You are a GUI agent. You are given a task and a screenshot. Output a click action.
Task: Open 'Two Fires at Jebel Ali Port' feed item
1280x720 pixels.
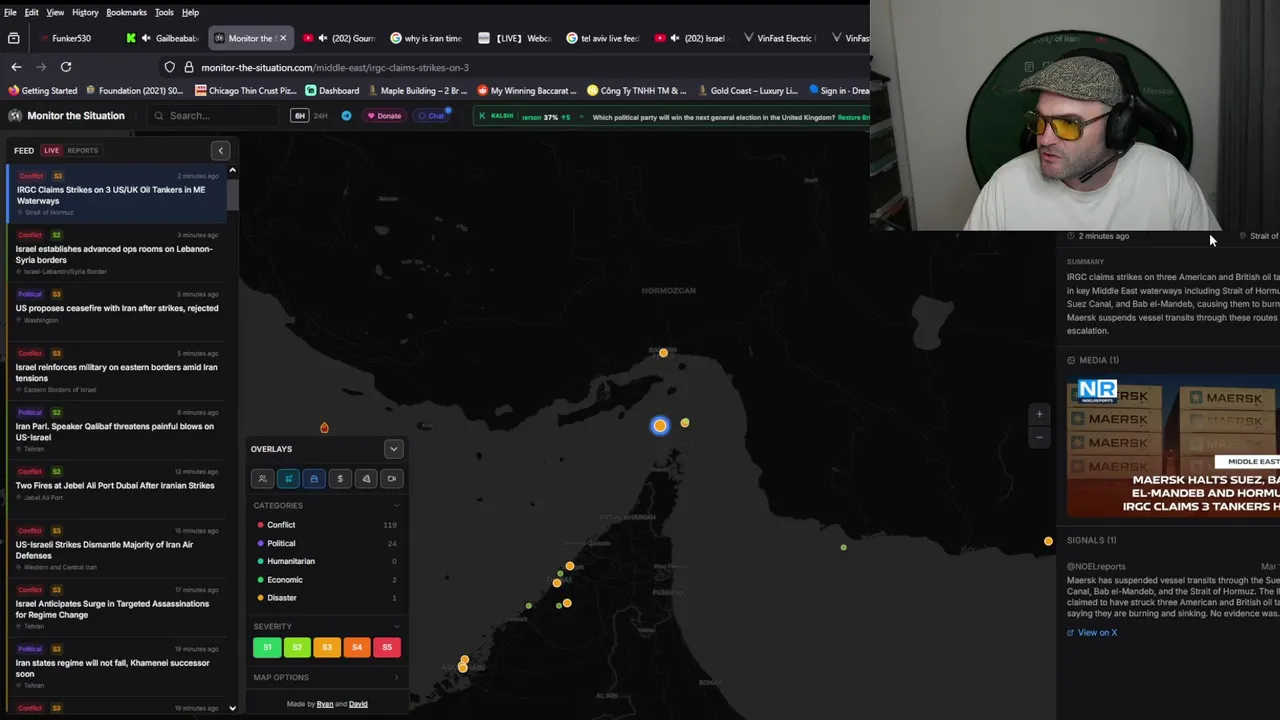point(116,485)
